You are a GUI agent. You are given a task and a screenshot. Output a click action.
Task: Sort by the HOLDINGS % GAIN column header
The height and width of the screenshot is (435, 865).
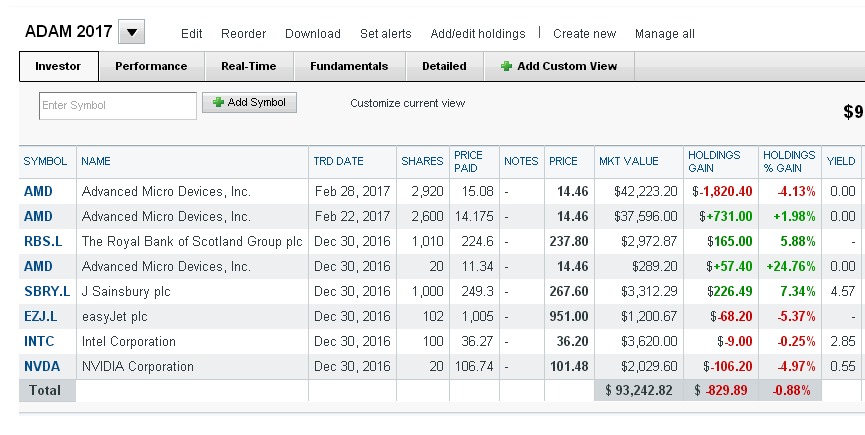click(789, 162)
